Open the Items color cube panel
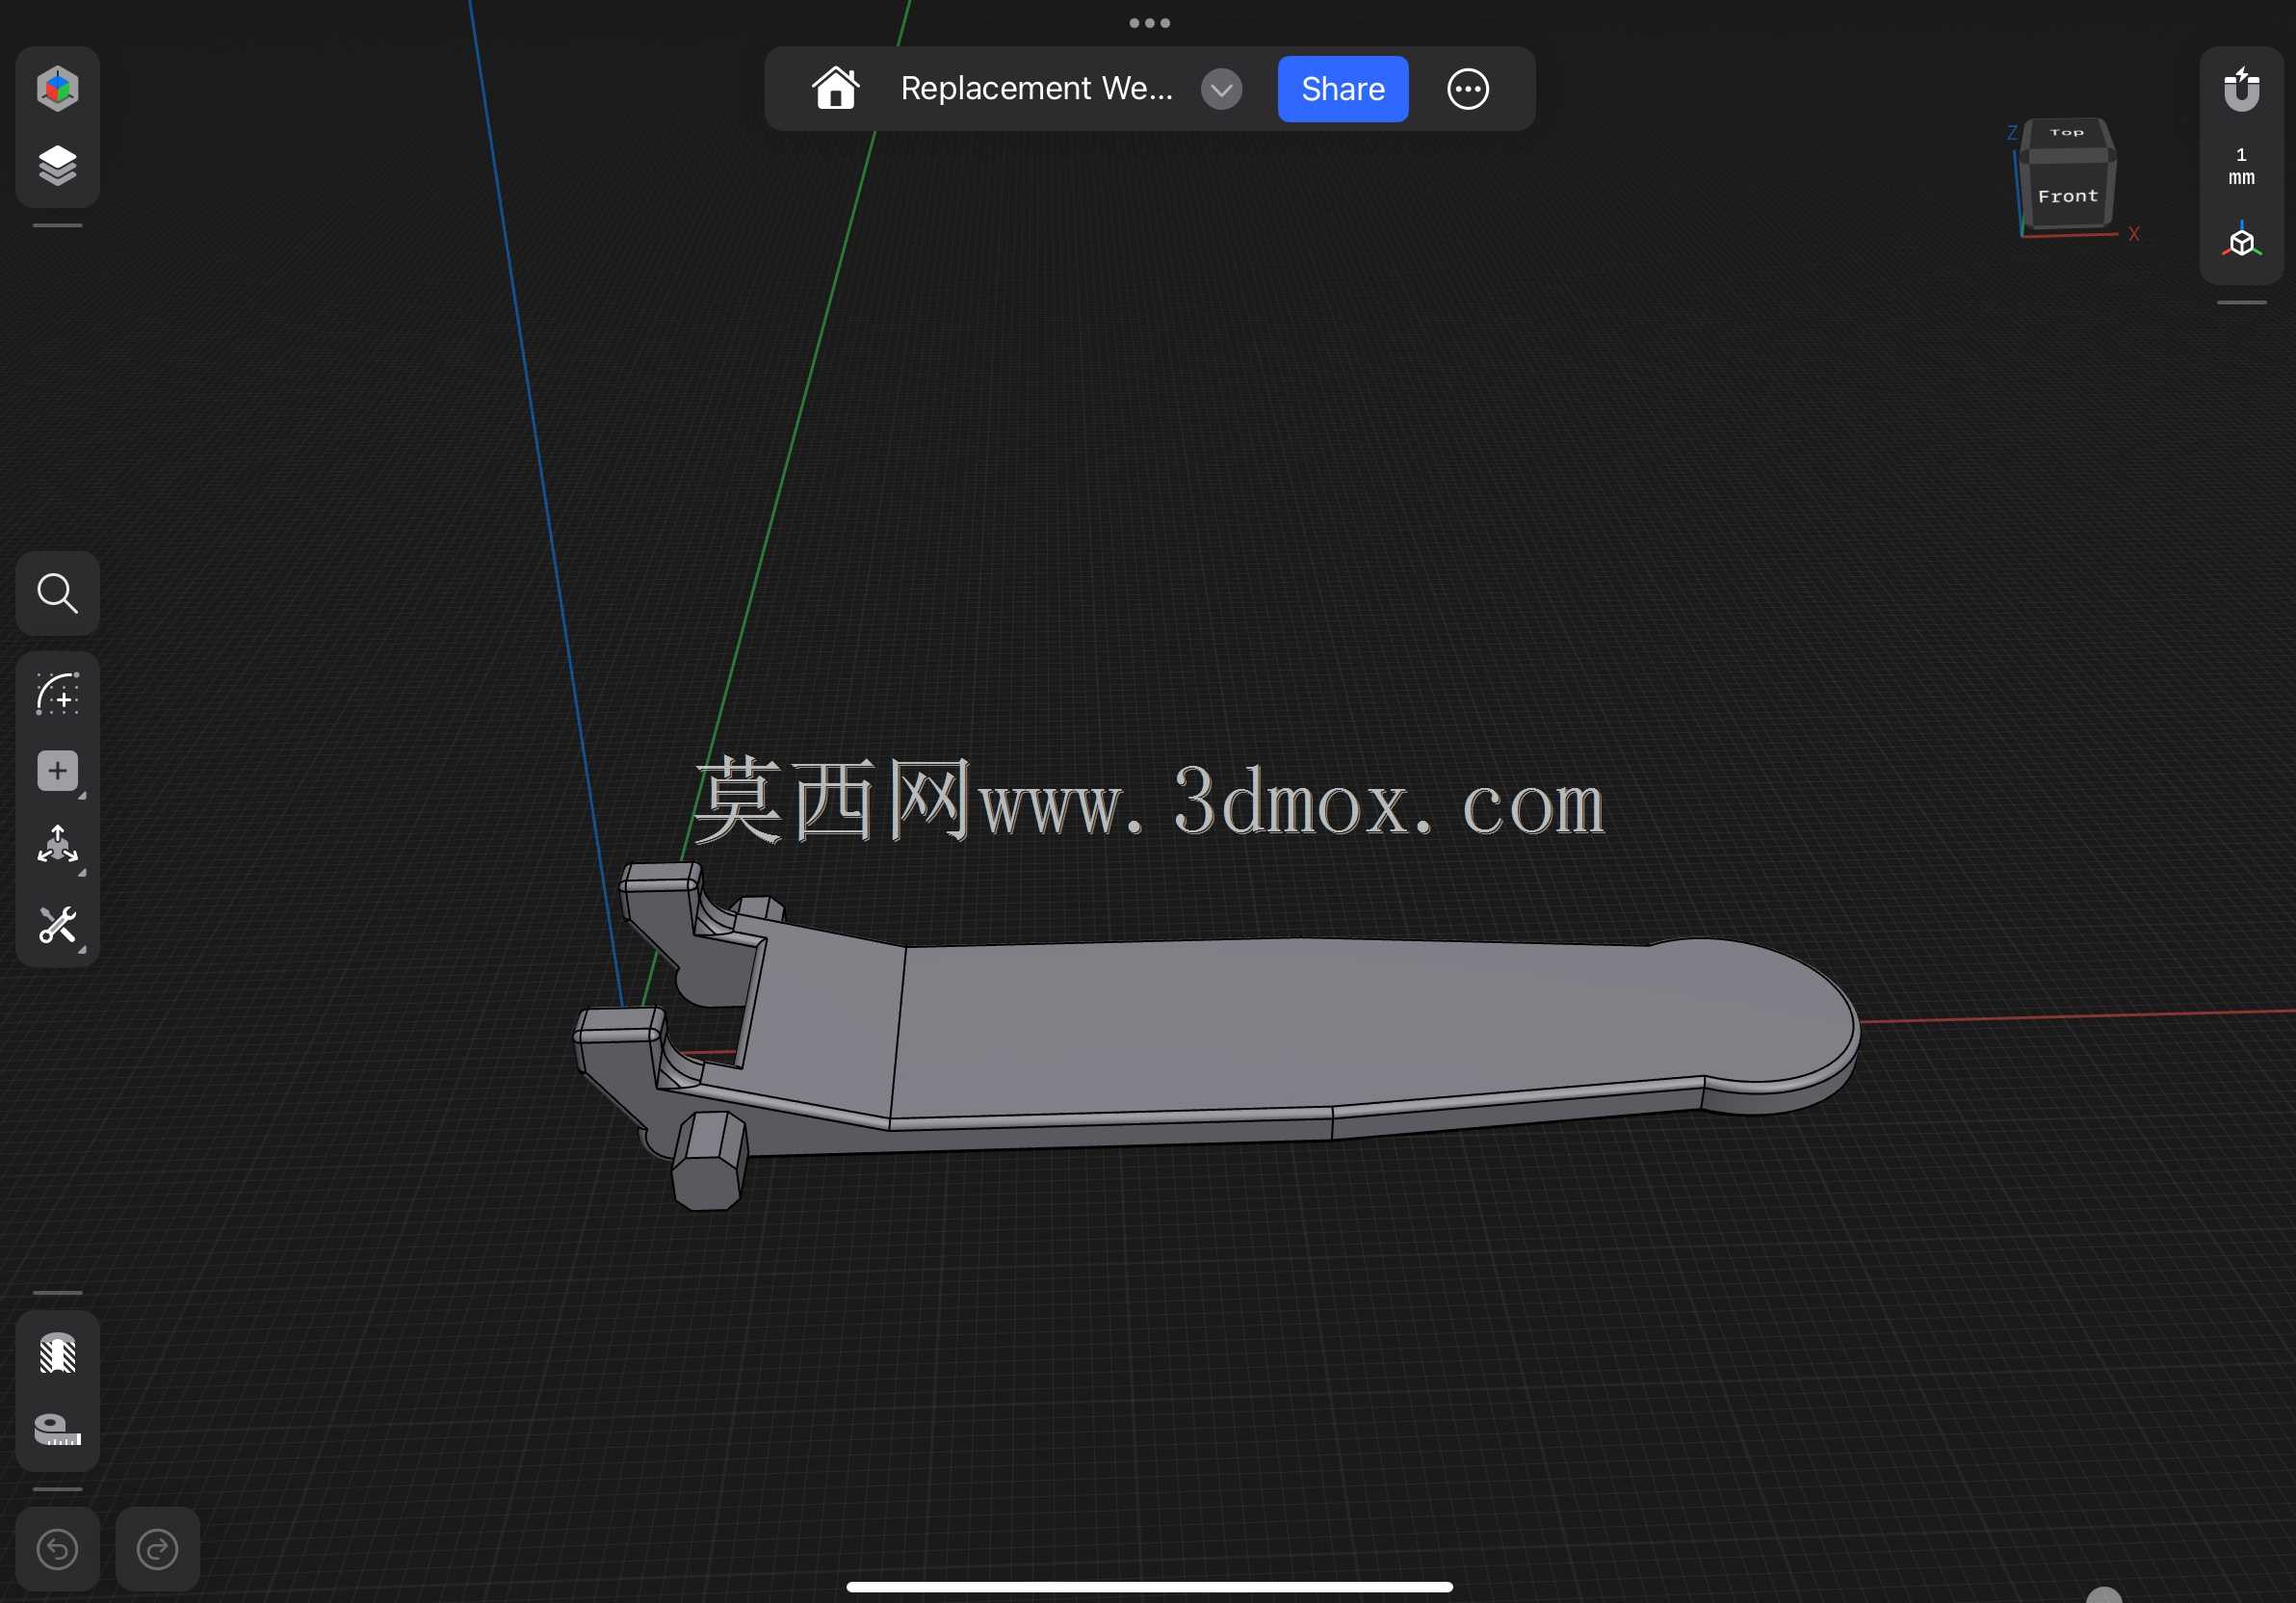Viewport: 2296px width, 1603px height. [x=57, y=88]
